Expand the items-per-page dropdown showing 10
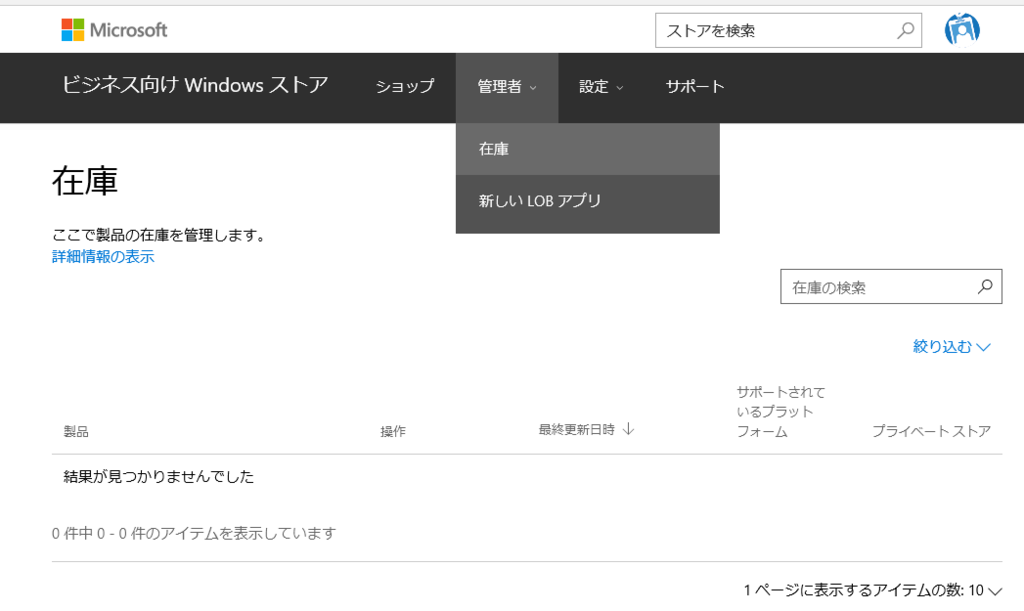 click(x=985, y=591)
